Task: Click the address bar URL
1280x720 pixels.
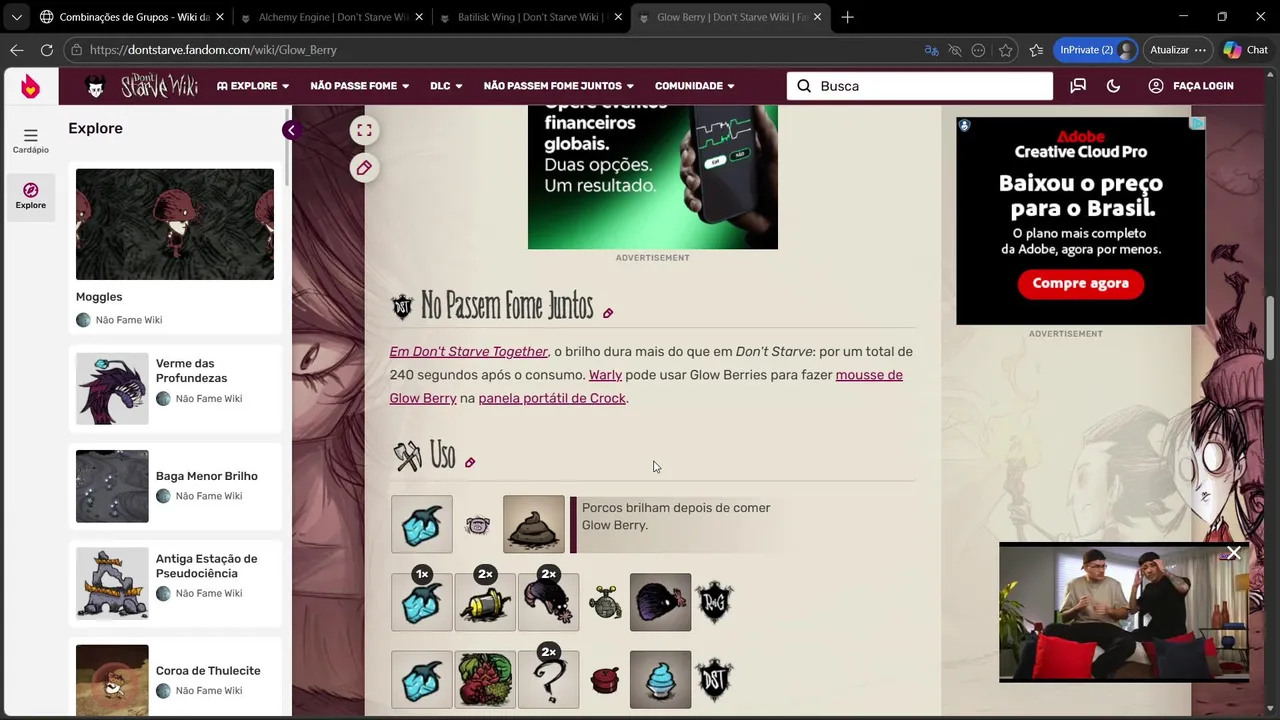Action: (x=213, y=50)
